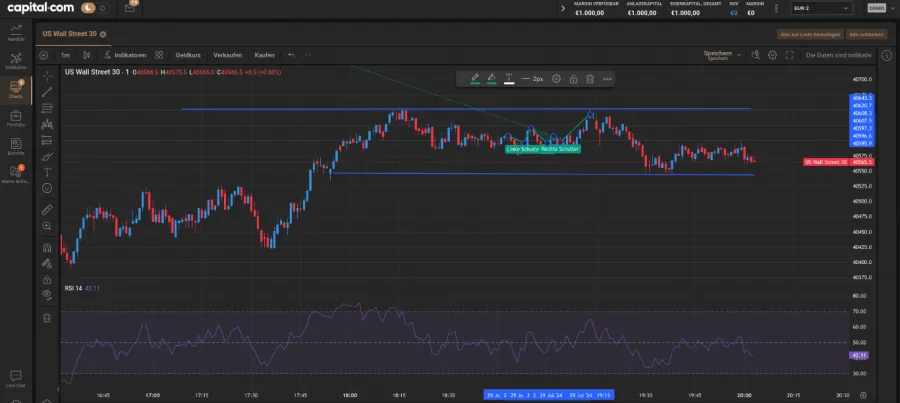Select the brush drawing tool

coord(47,156)
